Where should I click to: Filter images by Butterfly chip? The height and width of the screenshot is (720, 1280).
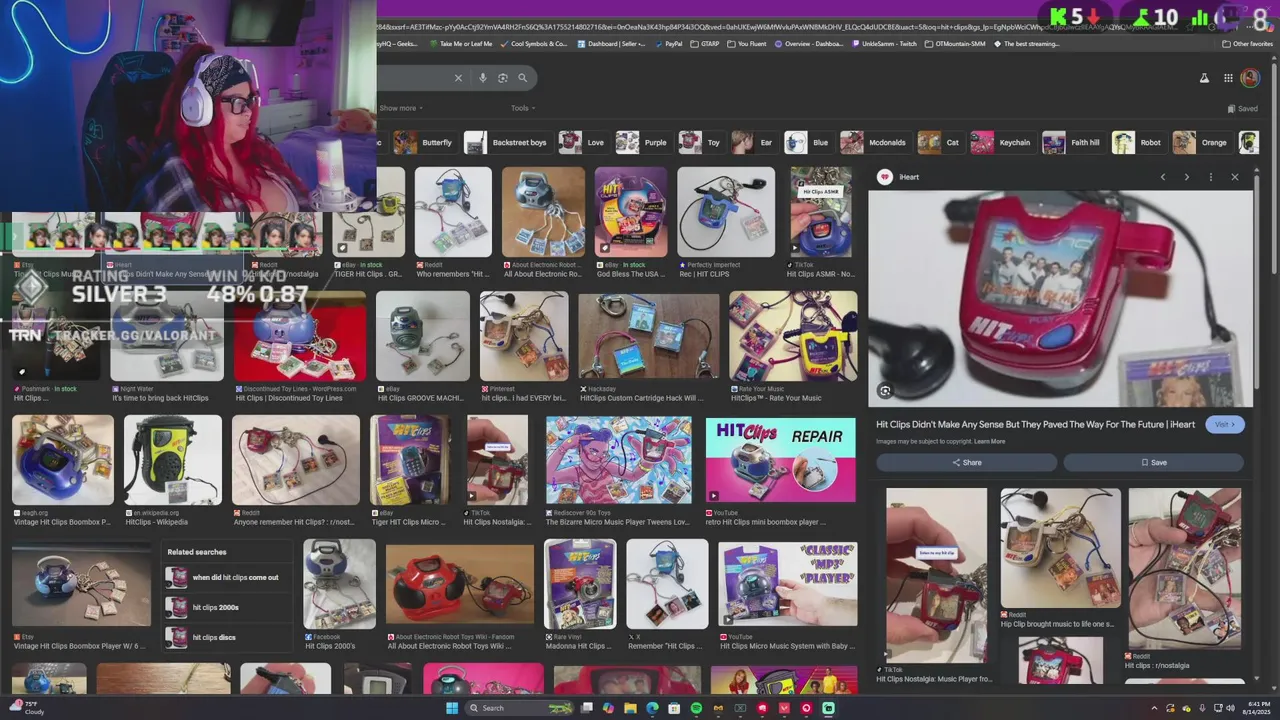[x=423, y=143]
